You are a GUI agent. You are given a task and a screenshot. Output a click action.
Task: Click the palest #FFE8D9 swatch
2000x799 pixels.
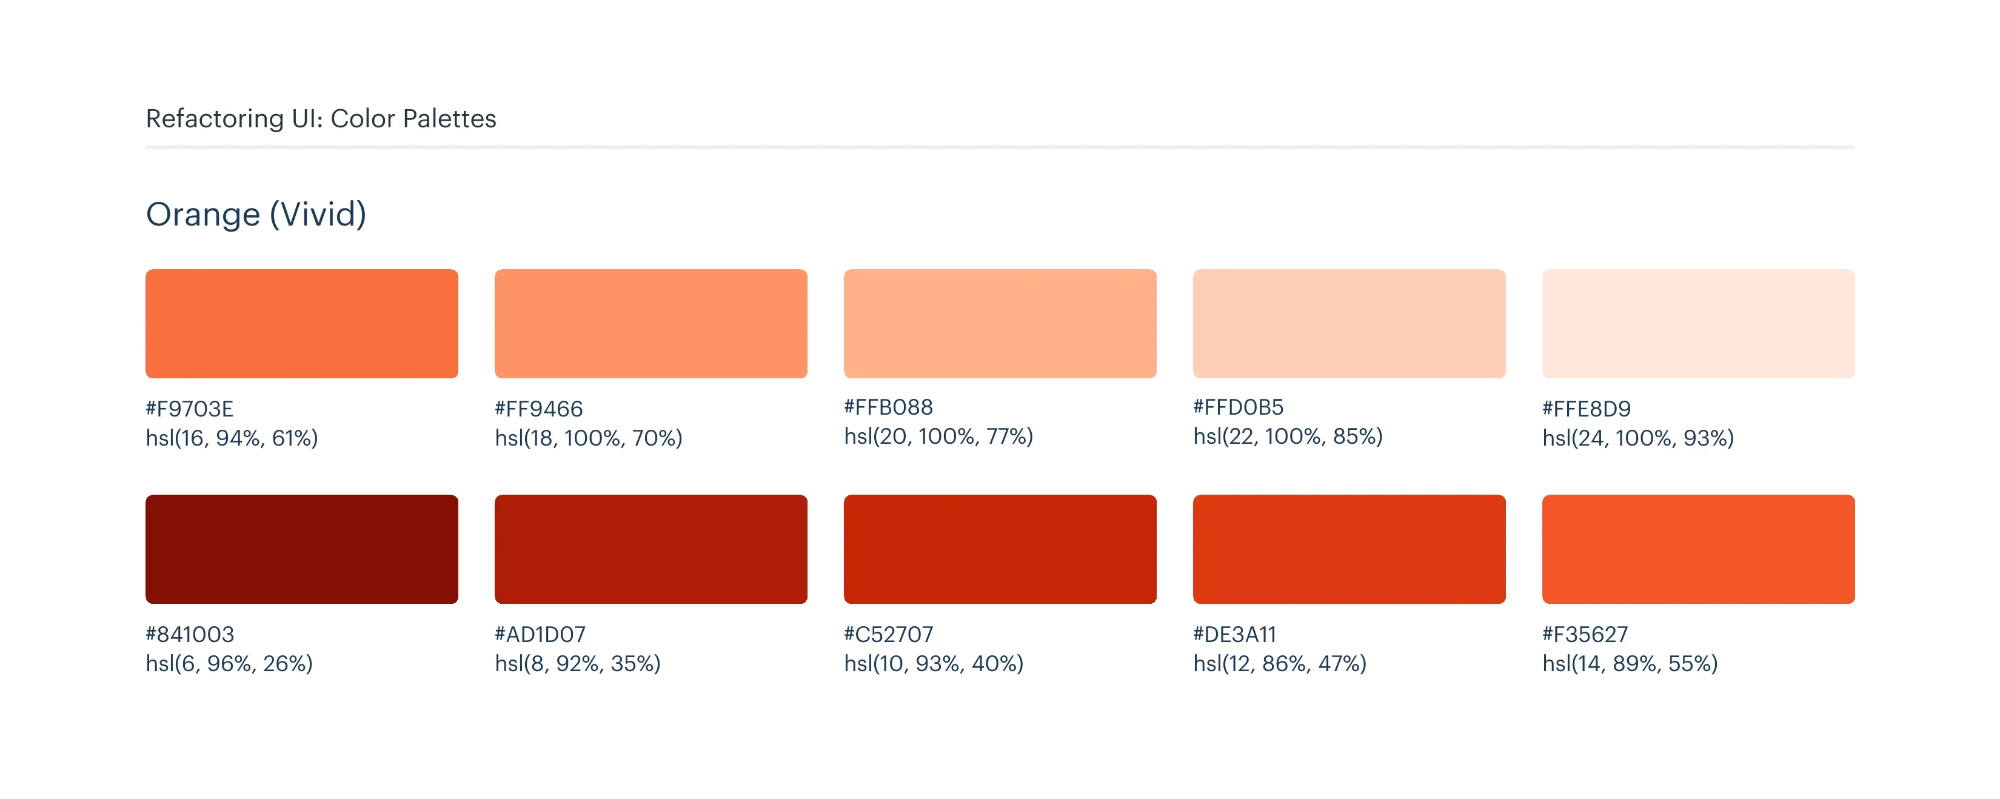(1698, 323)
